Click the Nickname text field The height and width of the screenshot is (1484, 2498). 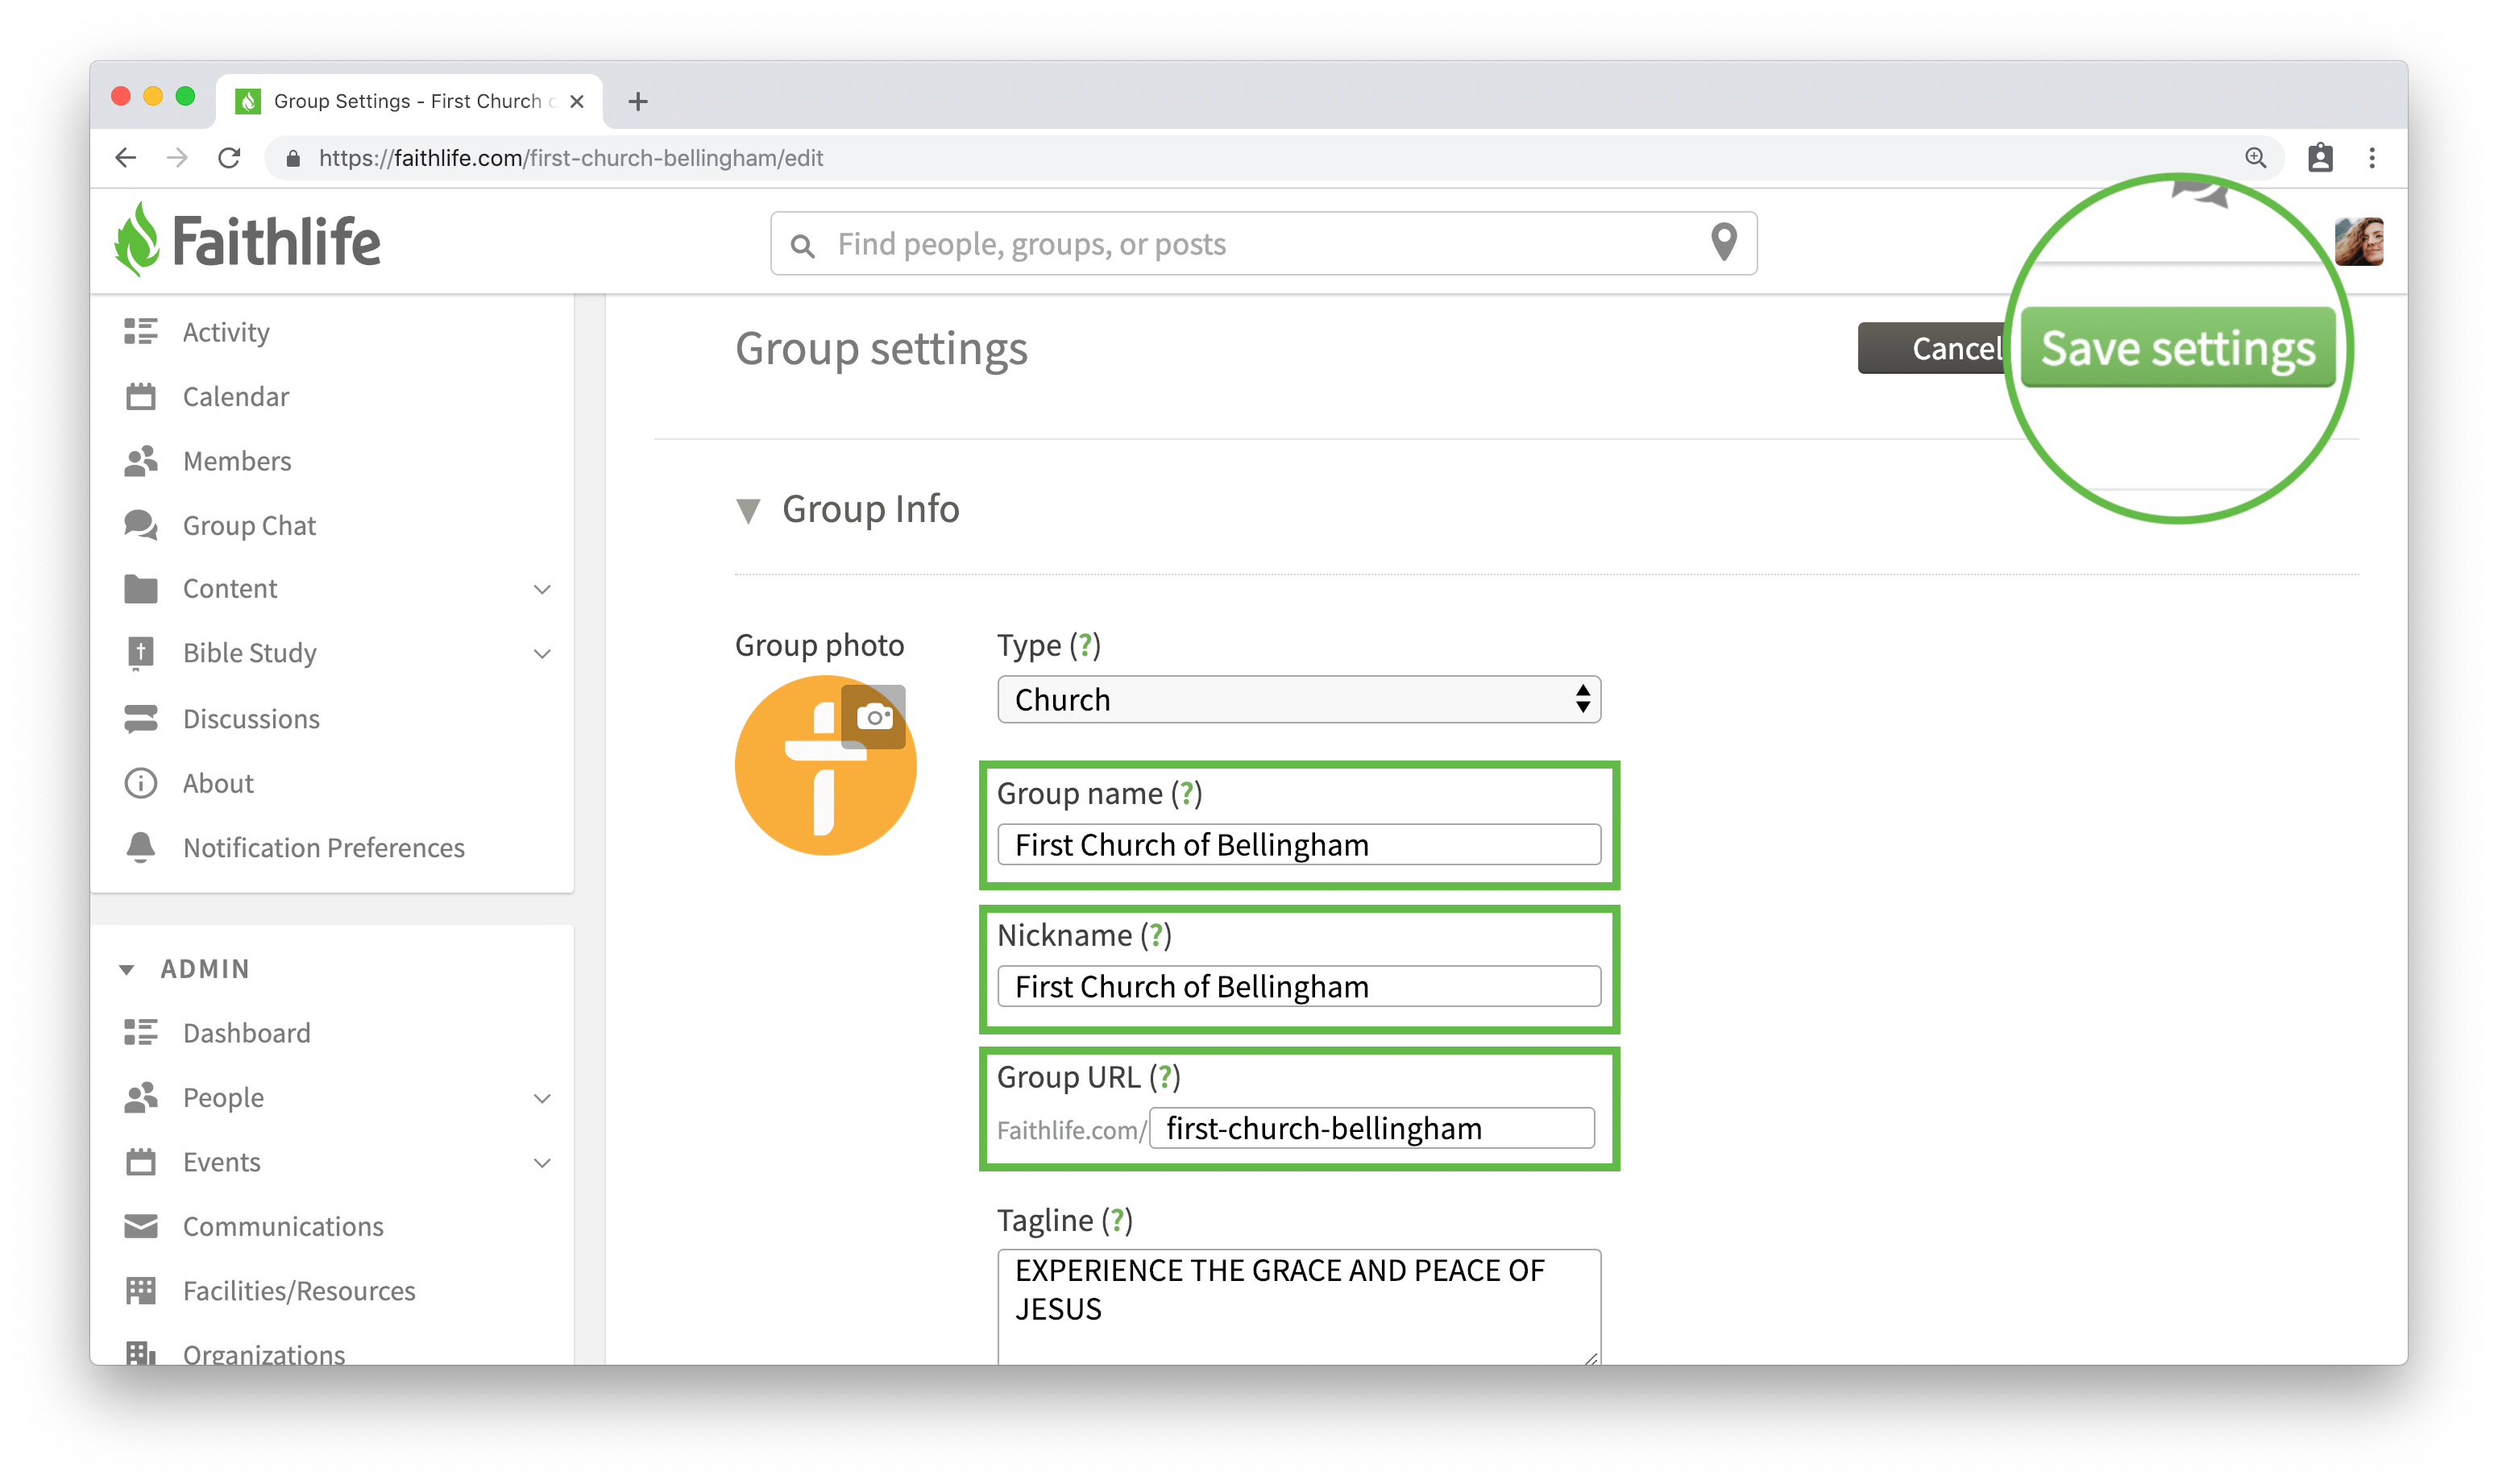tap(1298, 986)
